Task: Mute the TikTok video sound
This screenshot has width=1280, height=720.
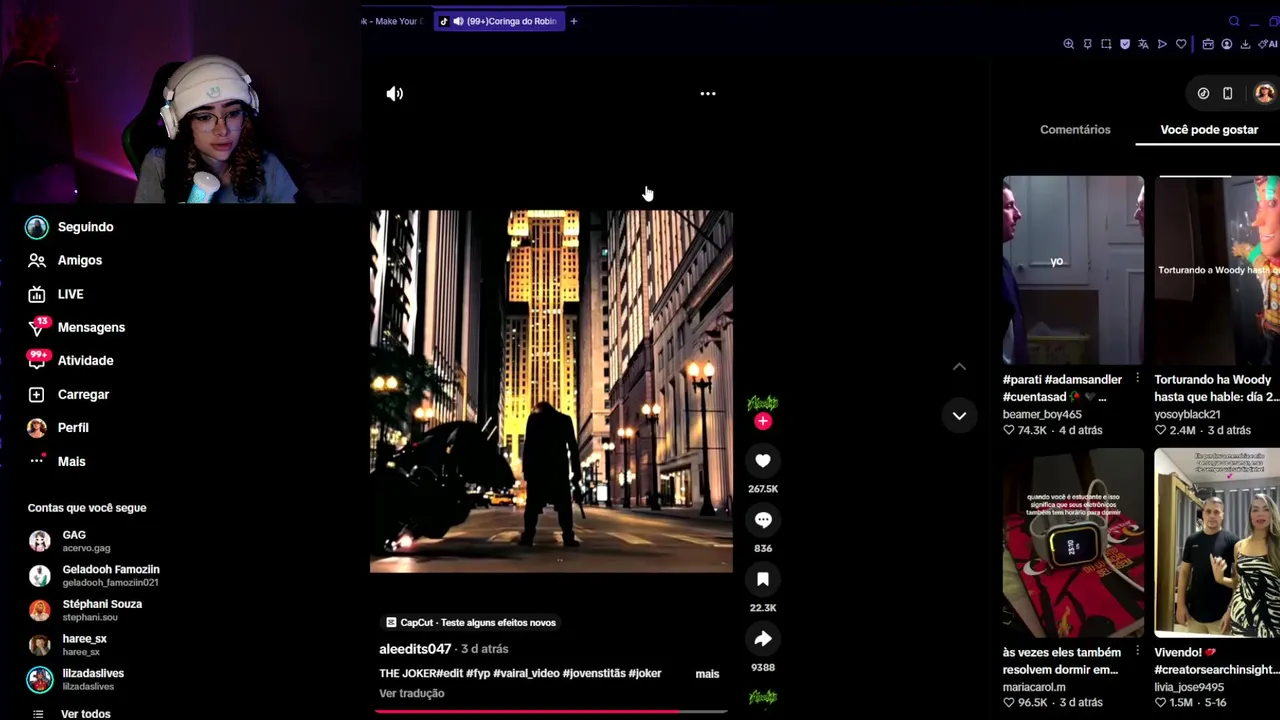Action: (x=395, y=94)
